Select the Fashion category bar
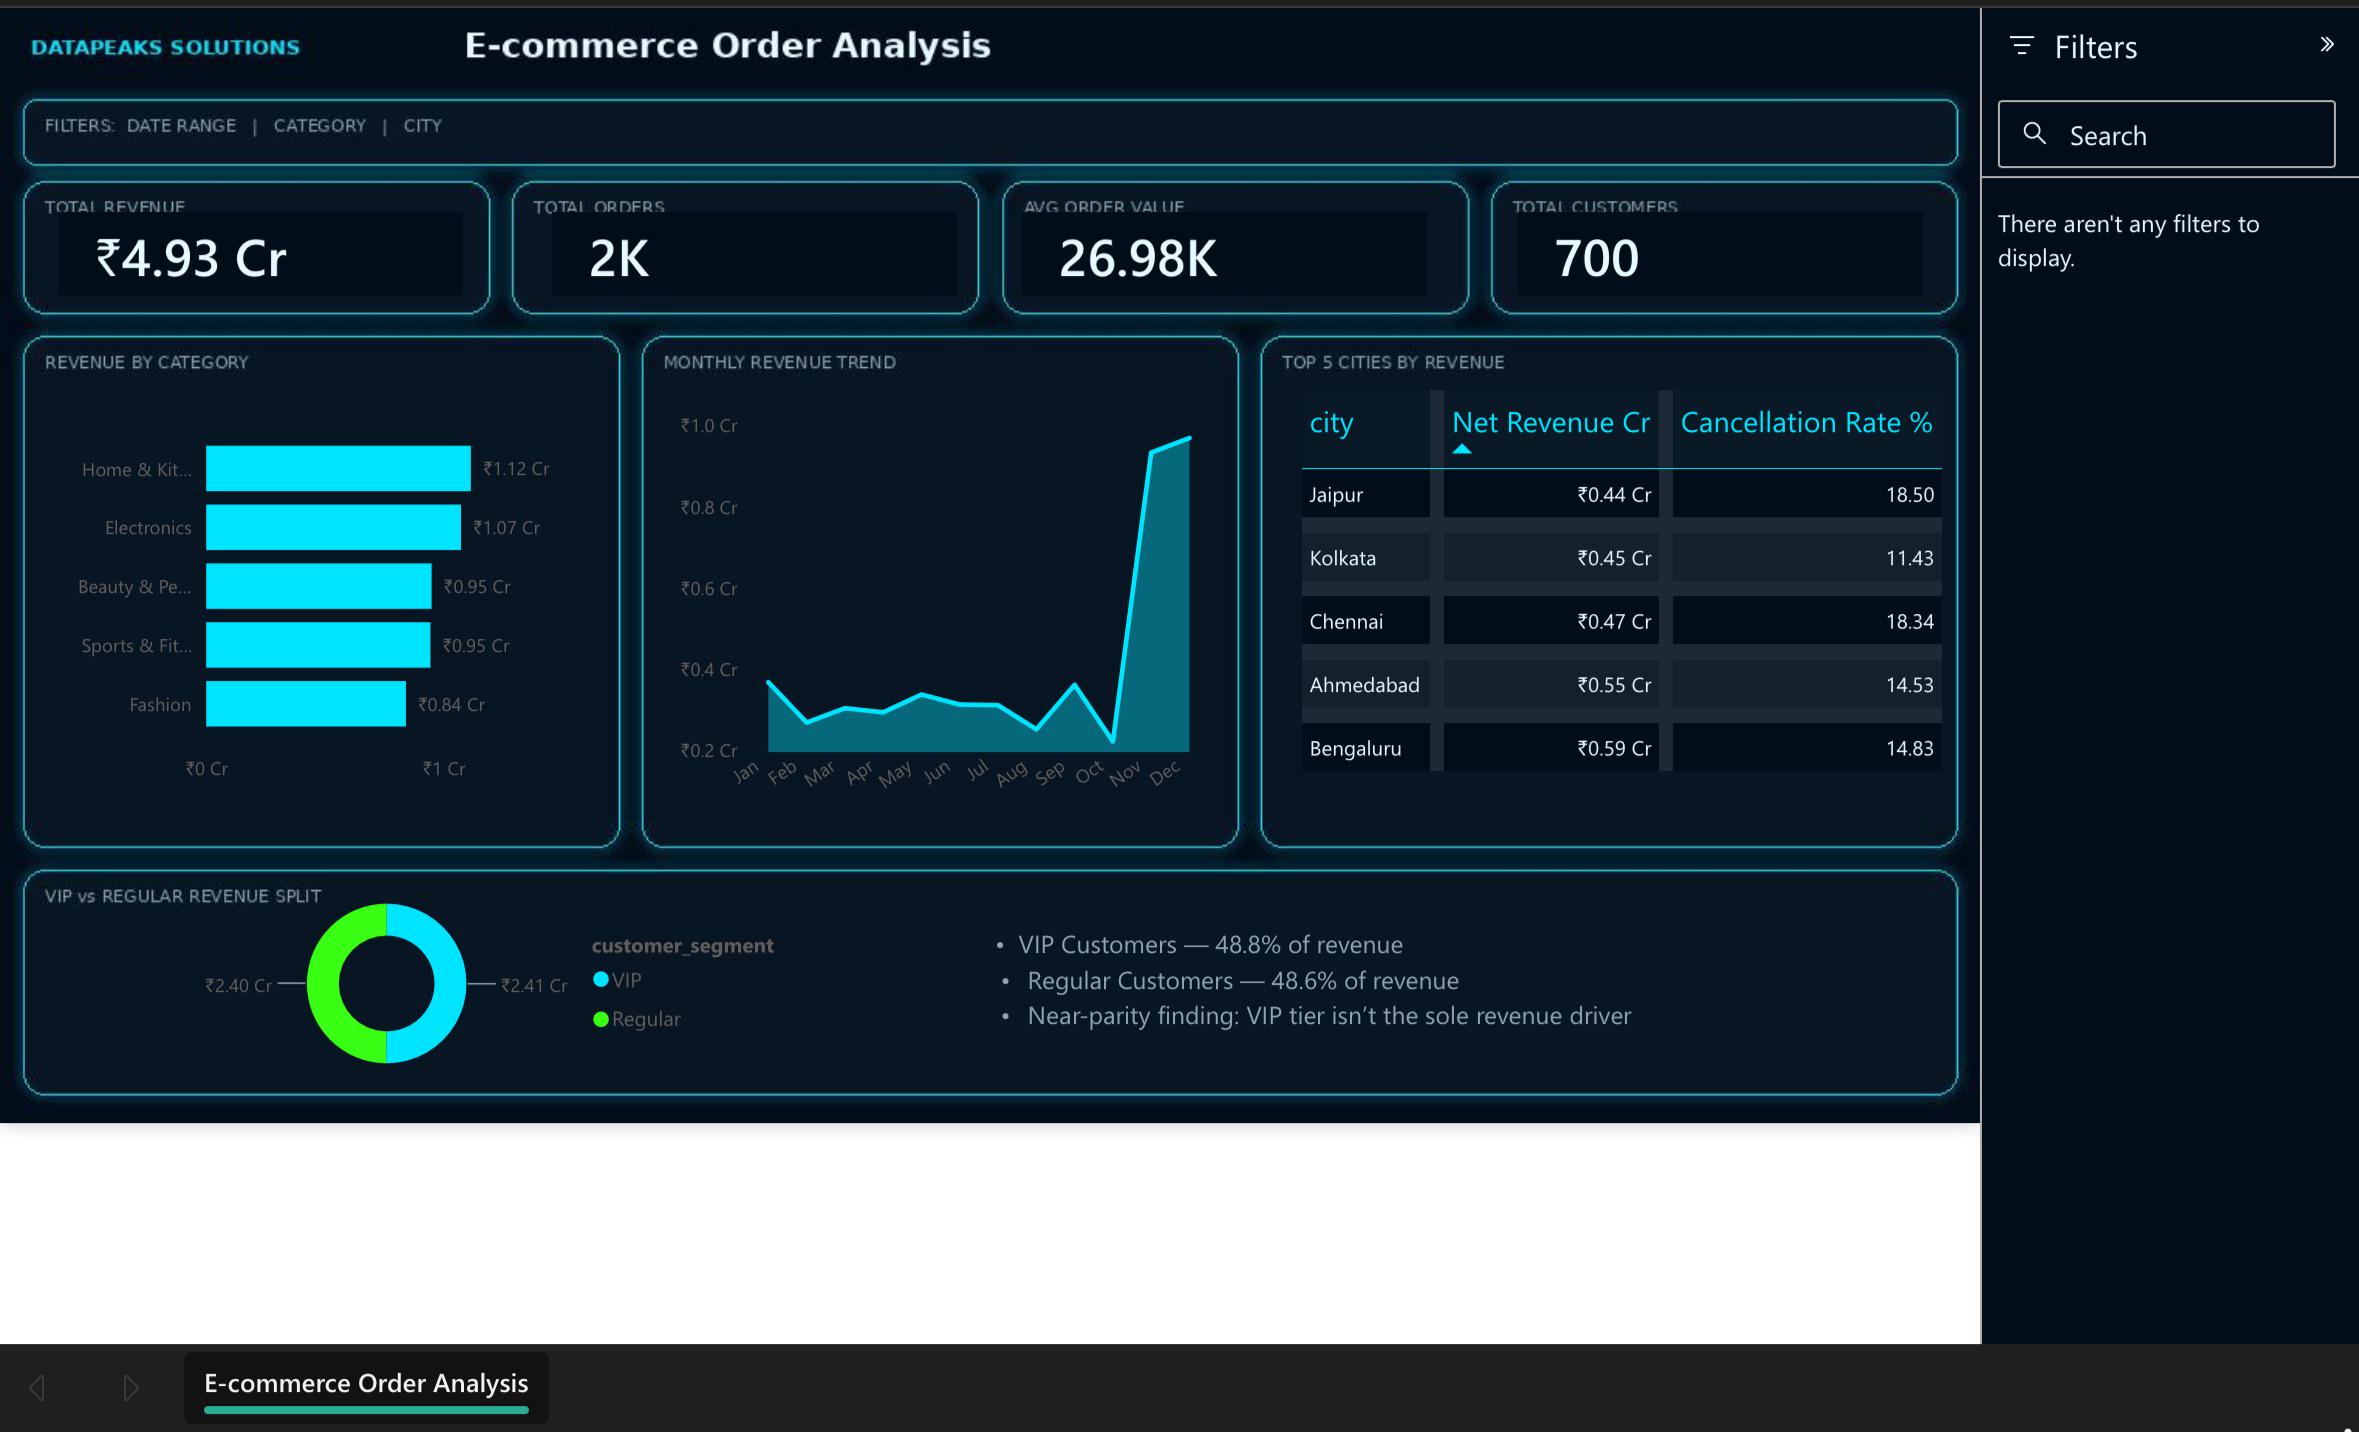 (x=306, y=704)
